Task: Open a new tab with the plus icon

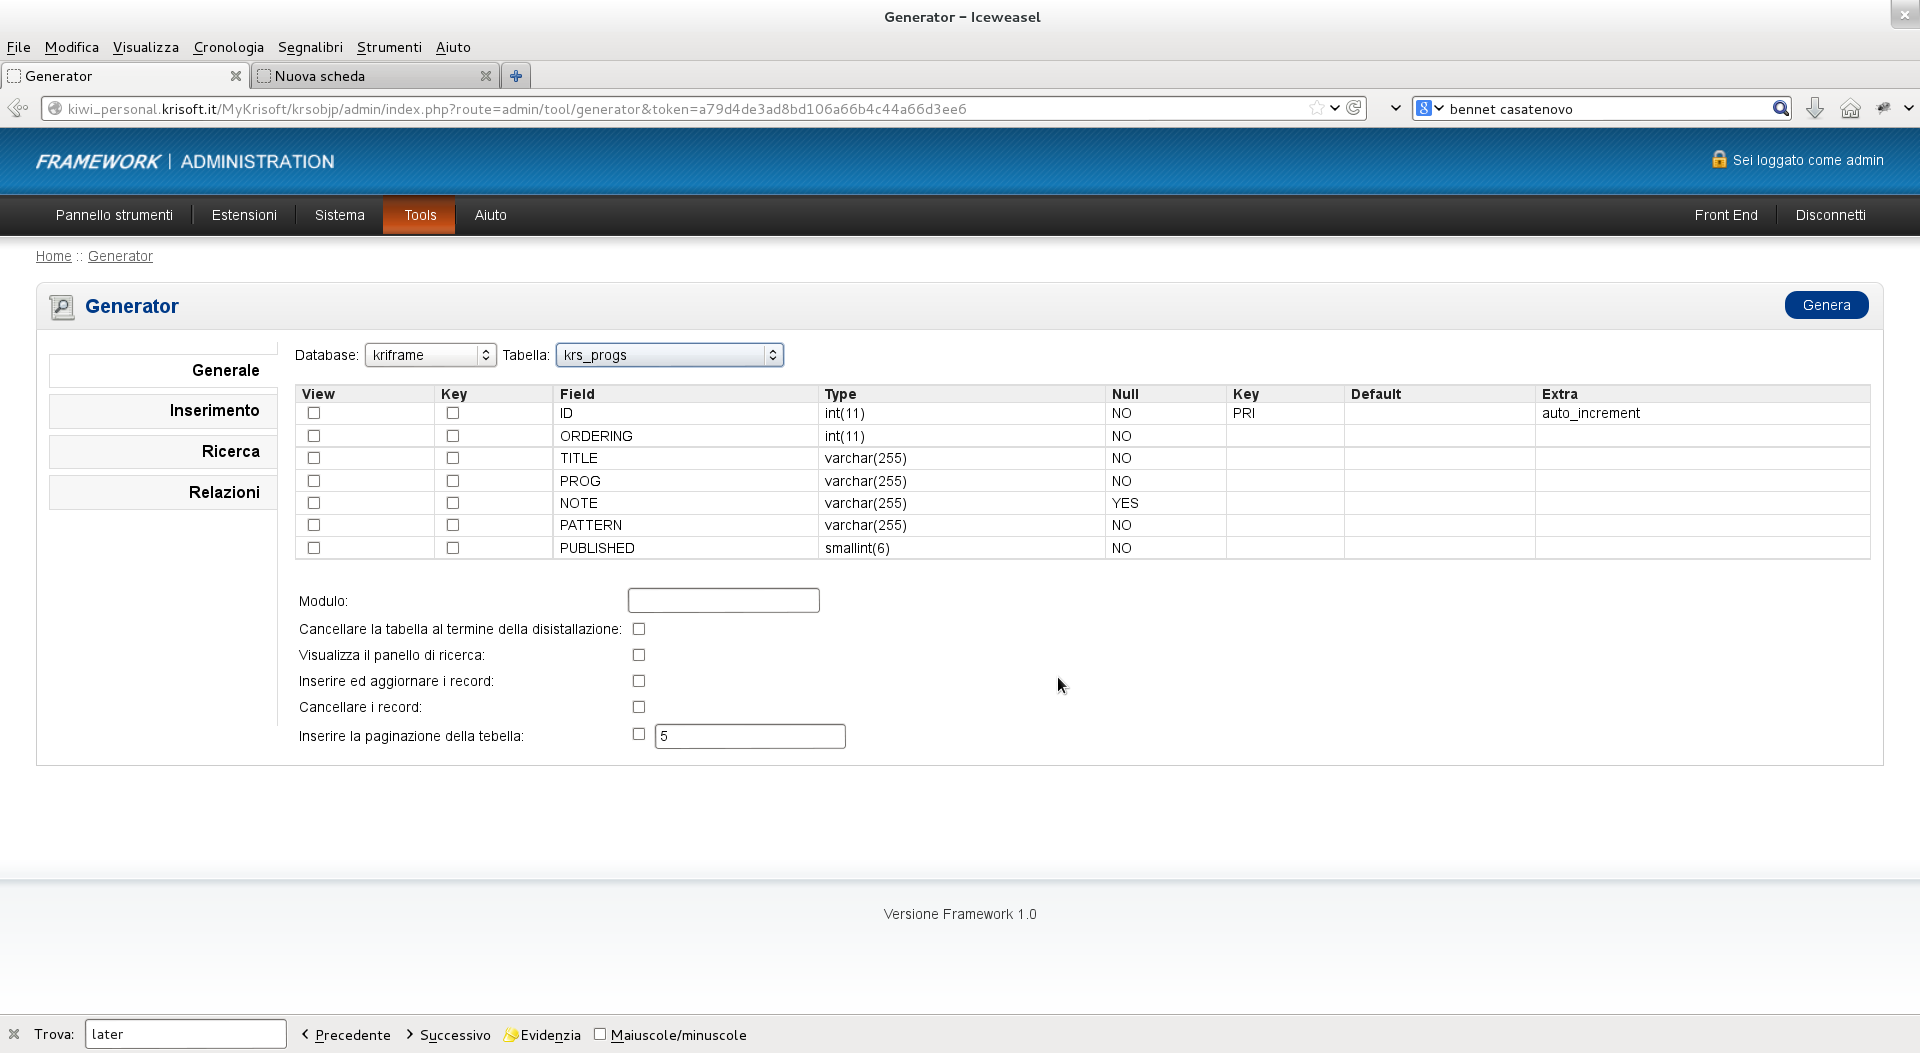Action: (515, 75)
